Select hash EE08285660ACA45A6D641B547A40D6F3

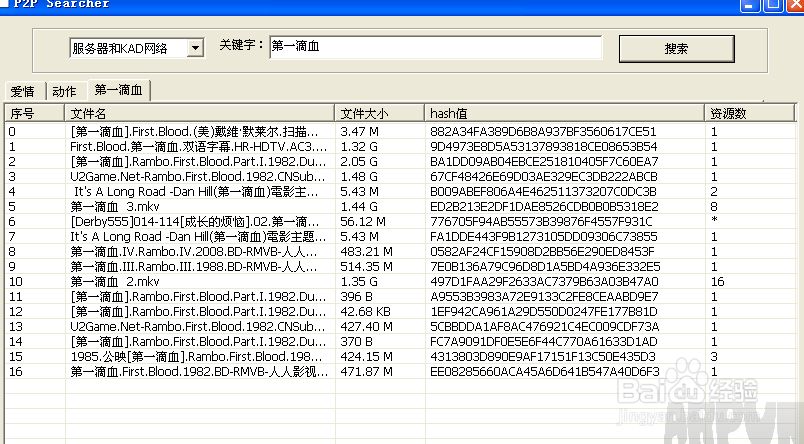(x=545, y=372)
